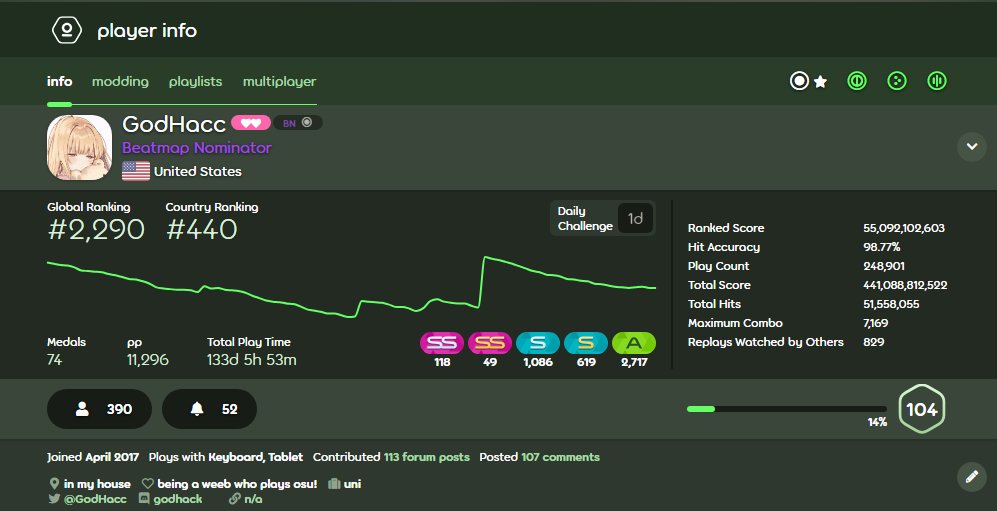Click the Discord icon beside godhack
Screen dimensions: 997x511
tap(144, 499)
